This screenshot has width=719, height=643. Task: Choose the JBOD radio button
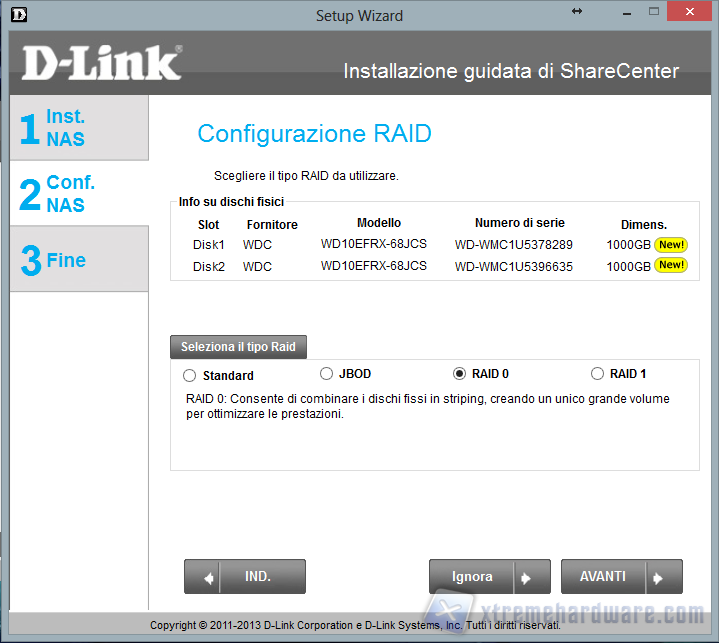point(327,374)
